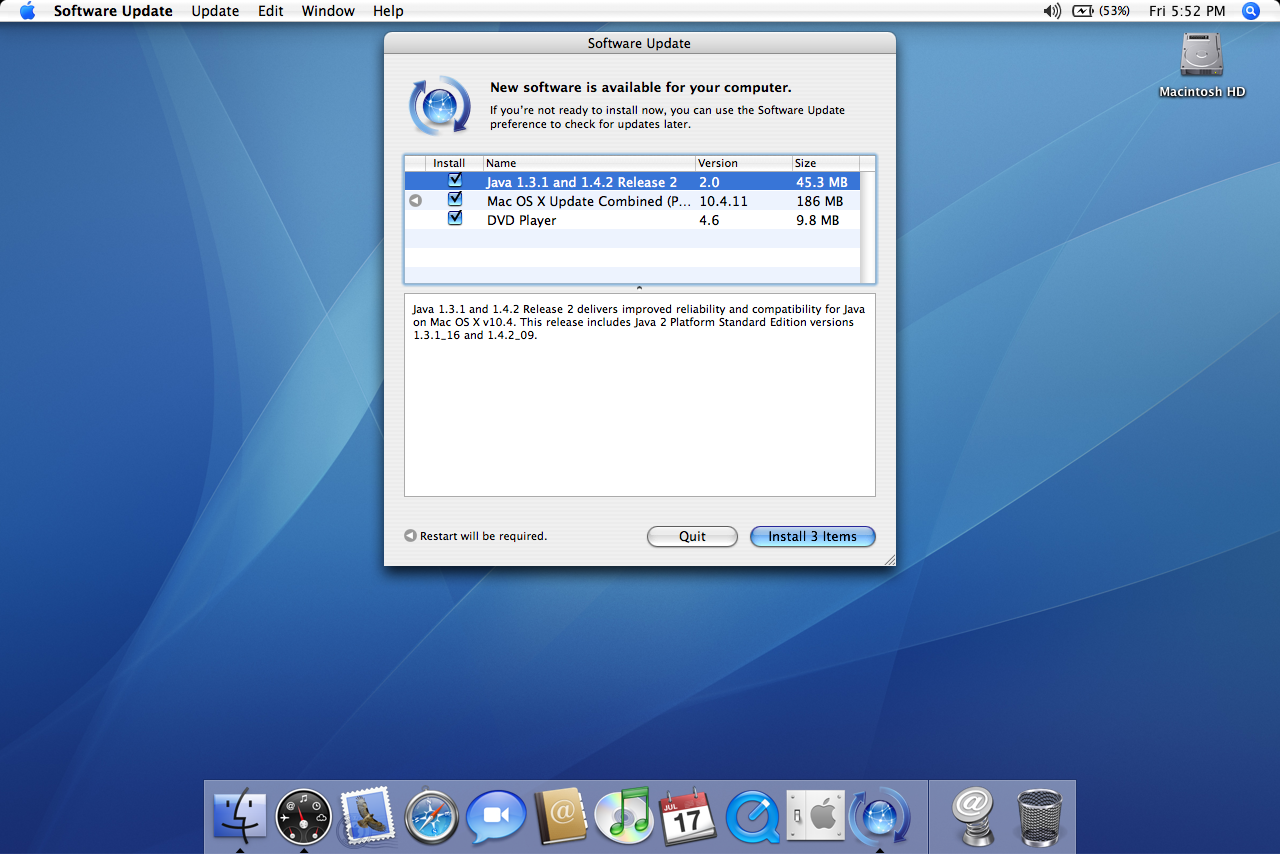Open the Window menu

[328, 11]
